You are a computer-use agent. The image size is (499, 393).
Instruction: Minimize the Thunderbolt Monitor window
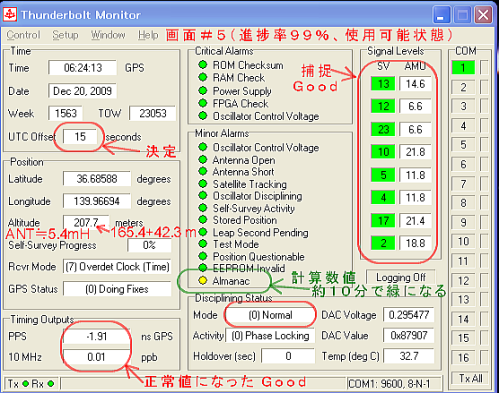pyautogui.click(x=442, y=15)
